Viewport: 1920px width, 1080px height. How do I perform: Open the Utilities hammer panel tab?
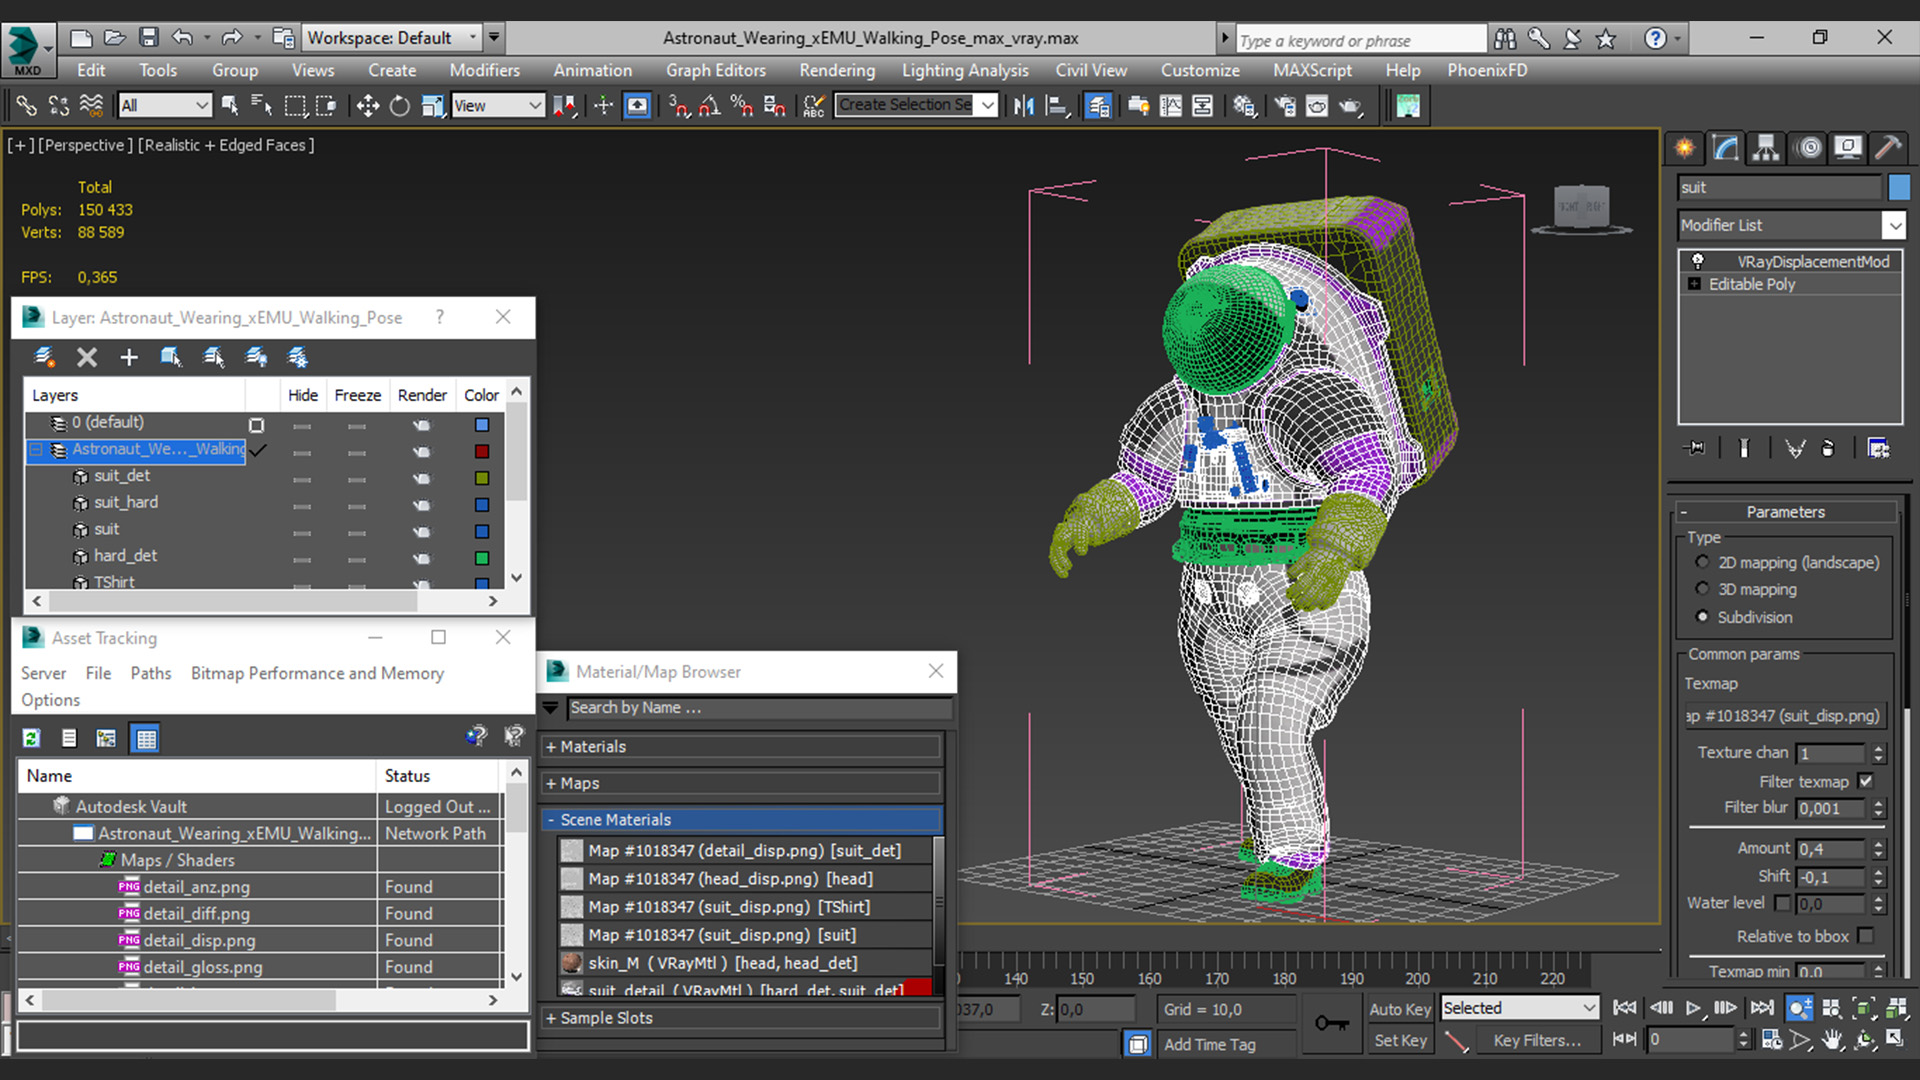1888,148
